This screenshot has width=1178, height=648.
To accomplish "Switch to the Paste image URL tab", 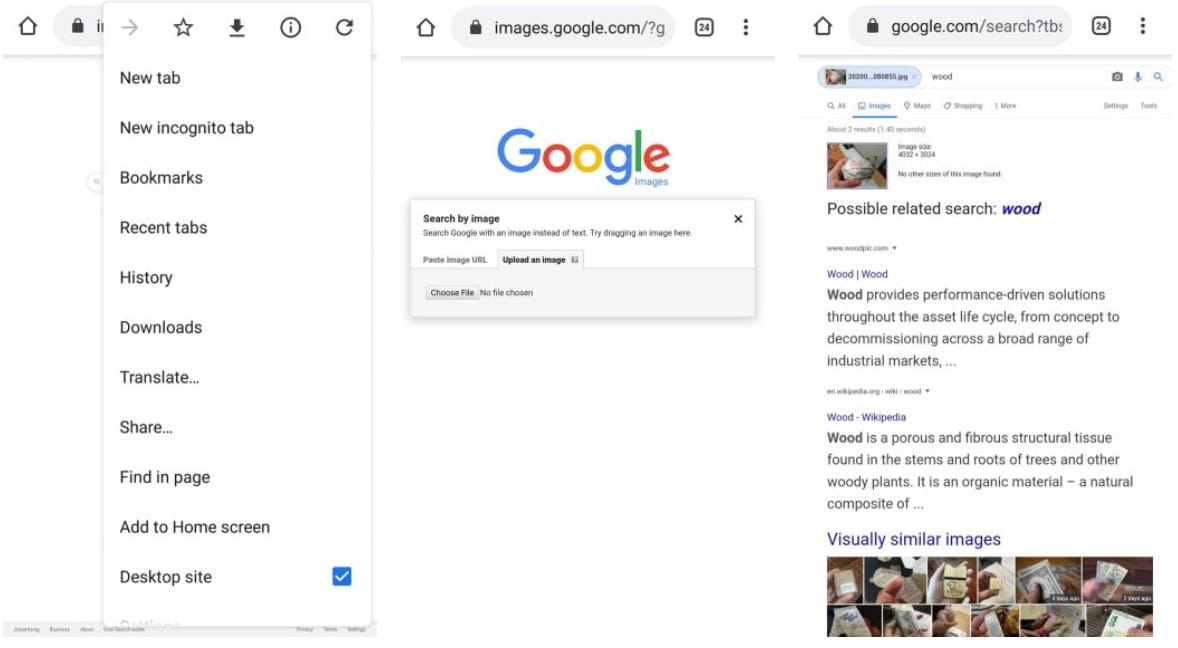I will [x=455, y=260].
